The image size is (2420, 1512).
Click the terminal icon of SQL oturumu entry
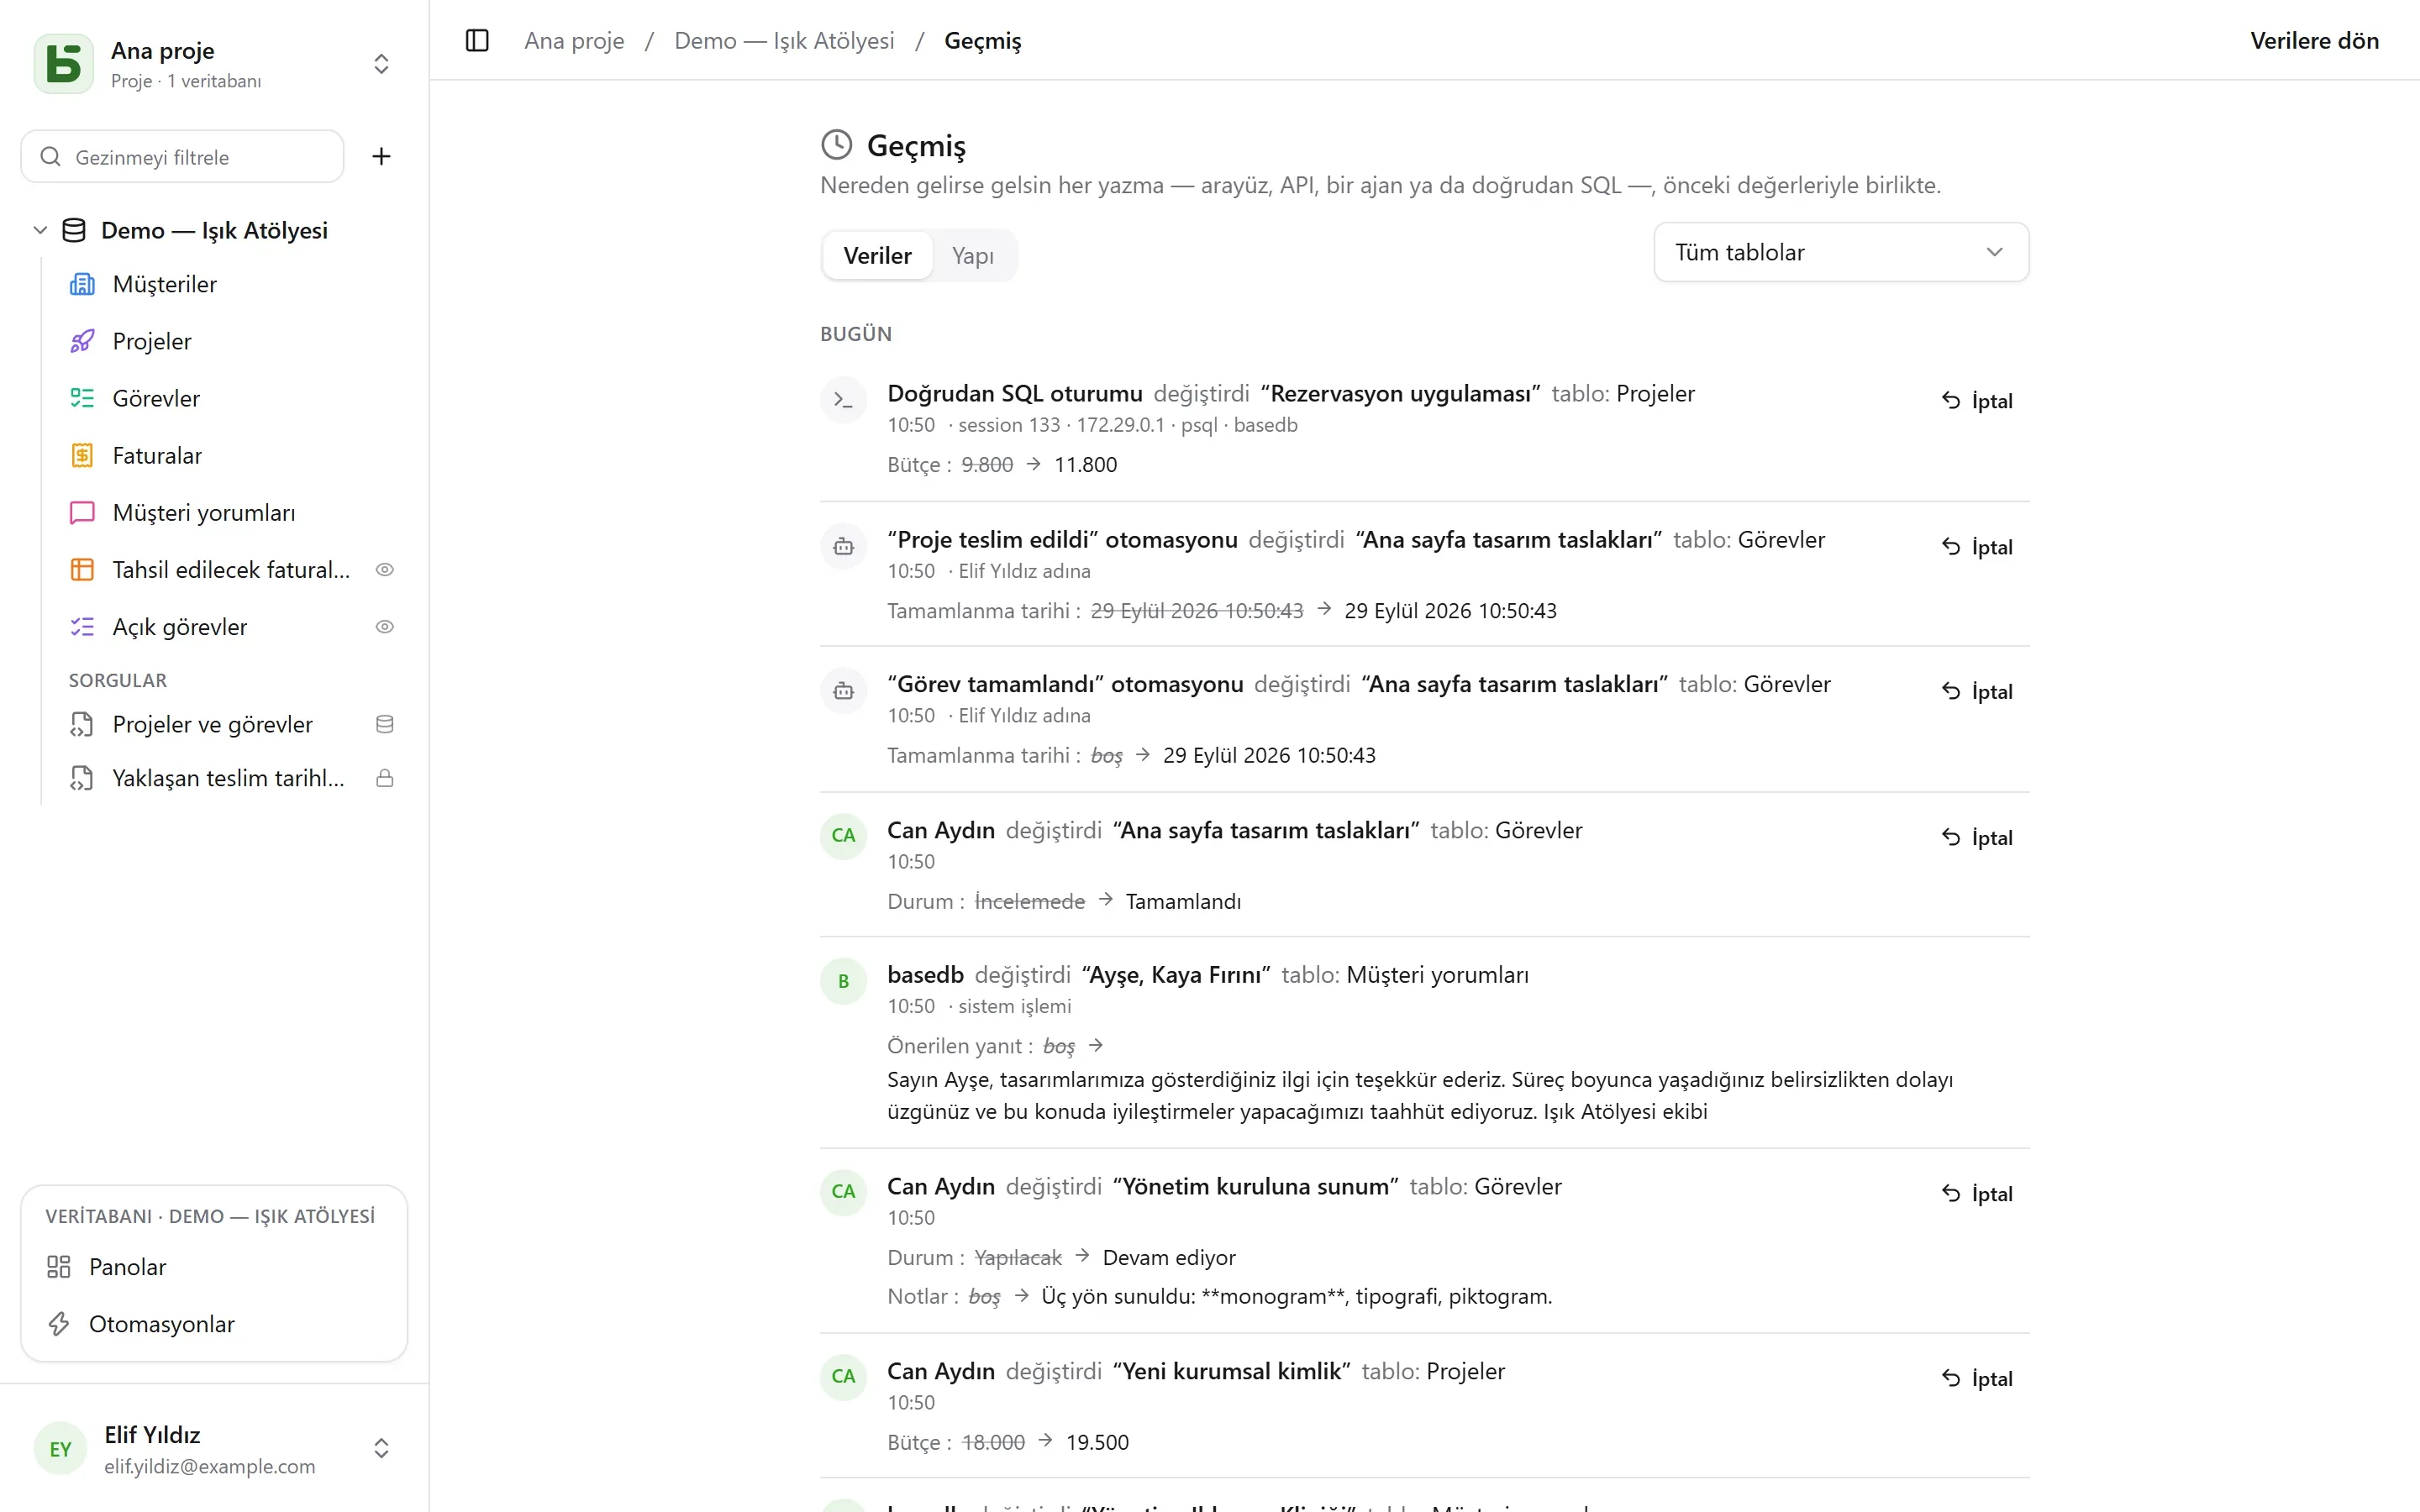pos(843,400)
